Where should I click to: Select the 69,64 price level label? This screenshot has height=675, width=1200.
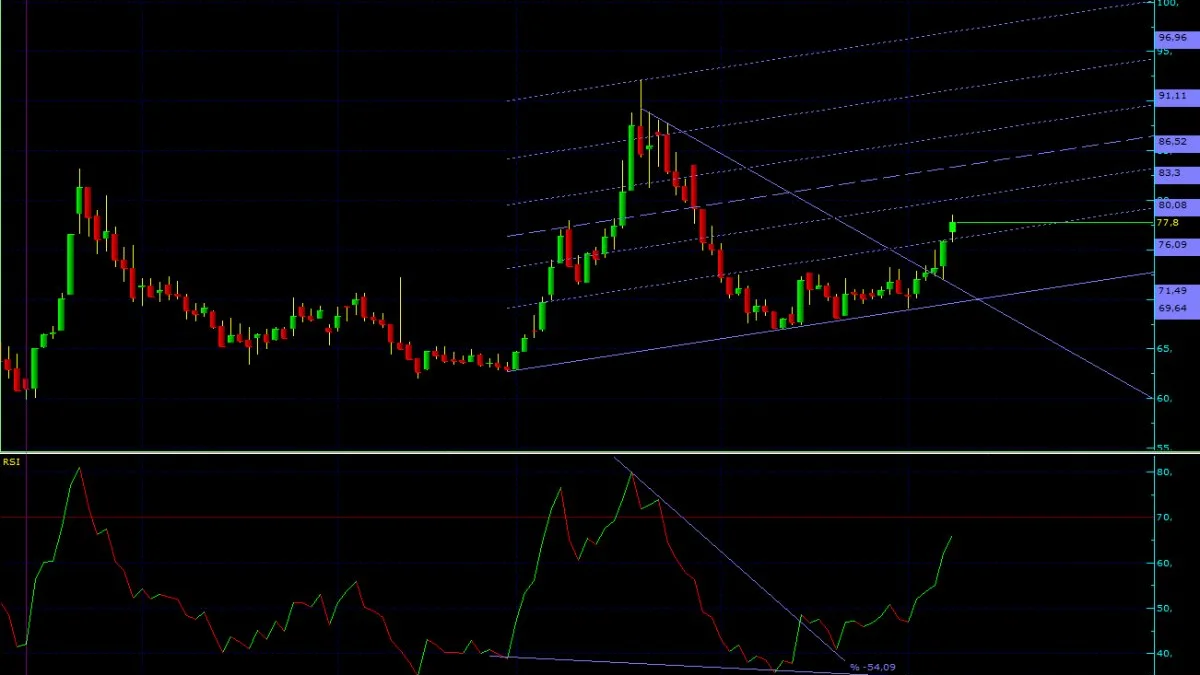click(1172, 308)
